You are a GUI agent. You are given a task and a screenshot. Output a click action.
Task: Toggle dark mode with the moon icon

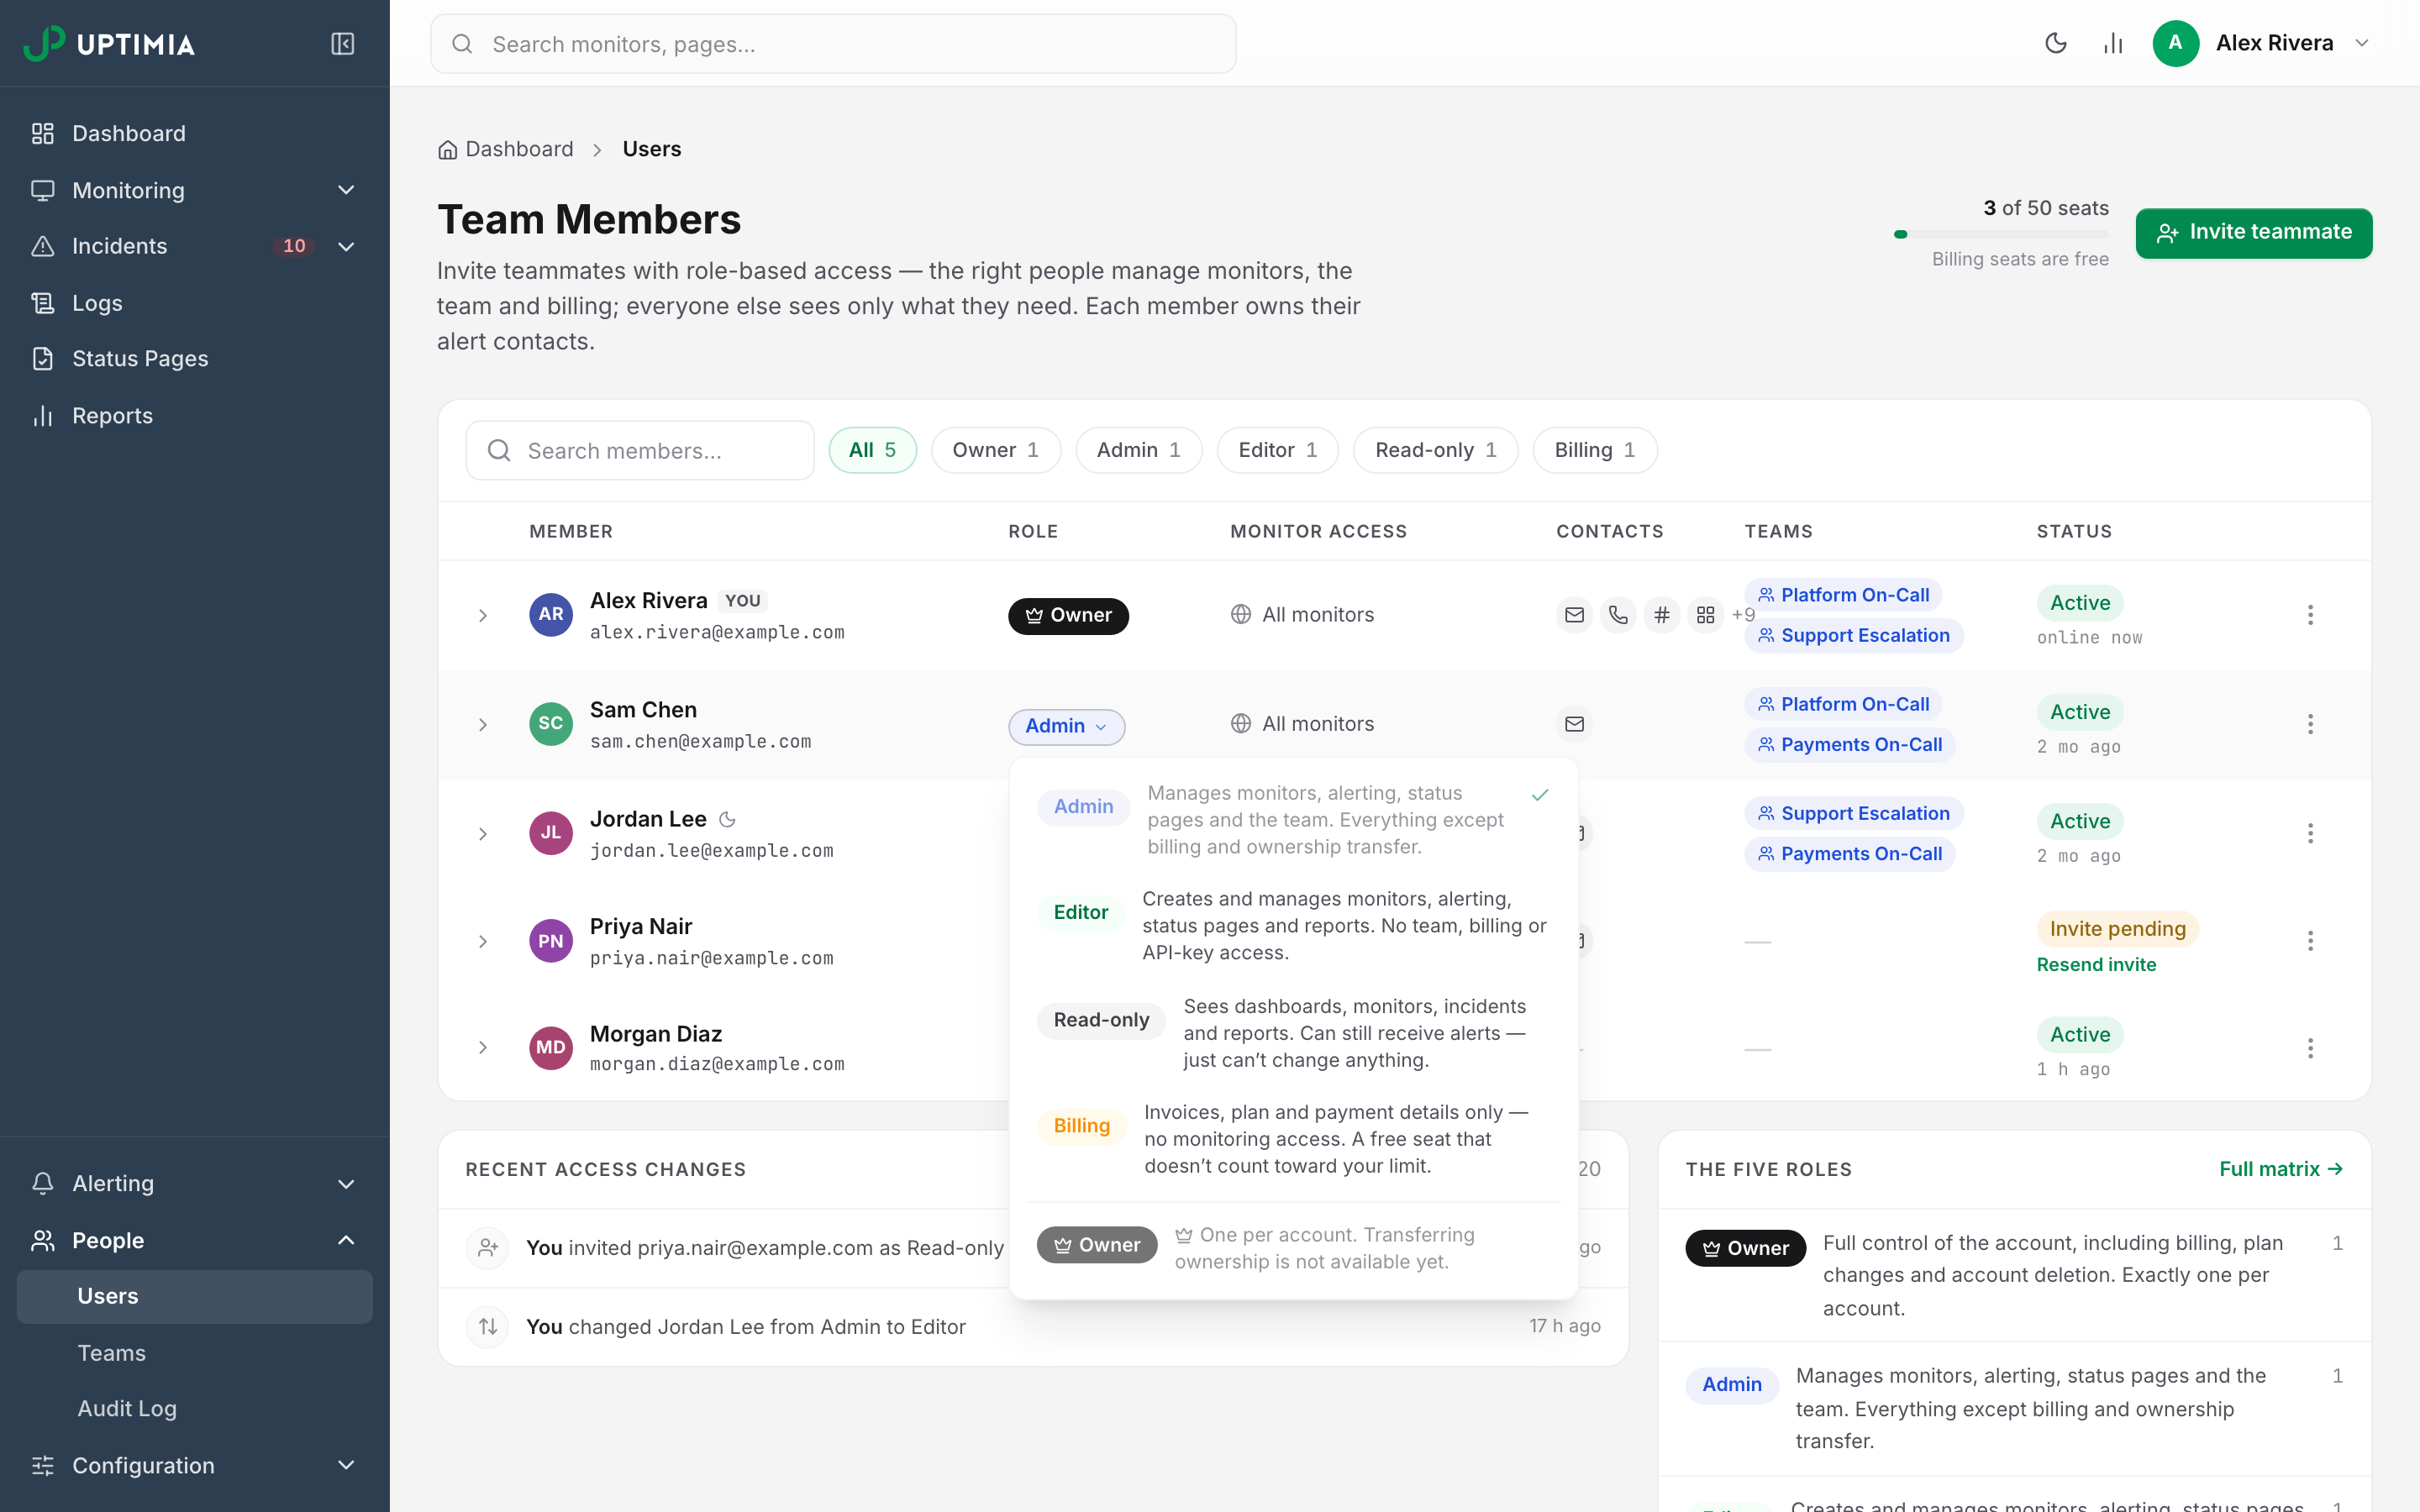[2056, 43]
